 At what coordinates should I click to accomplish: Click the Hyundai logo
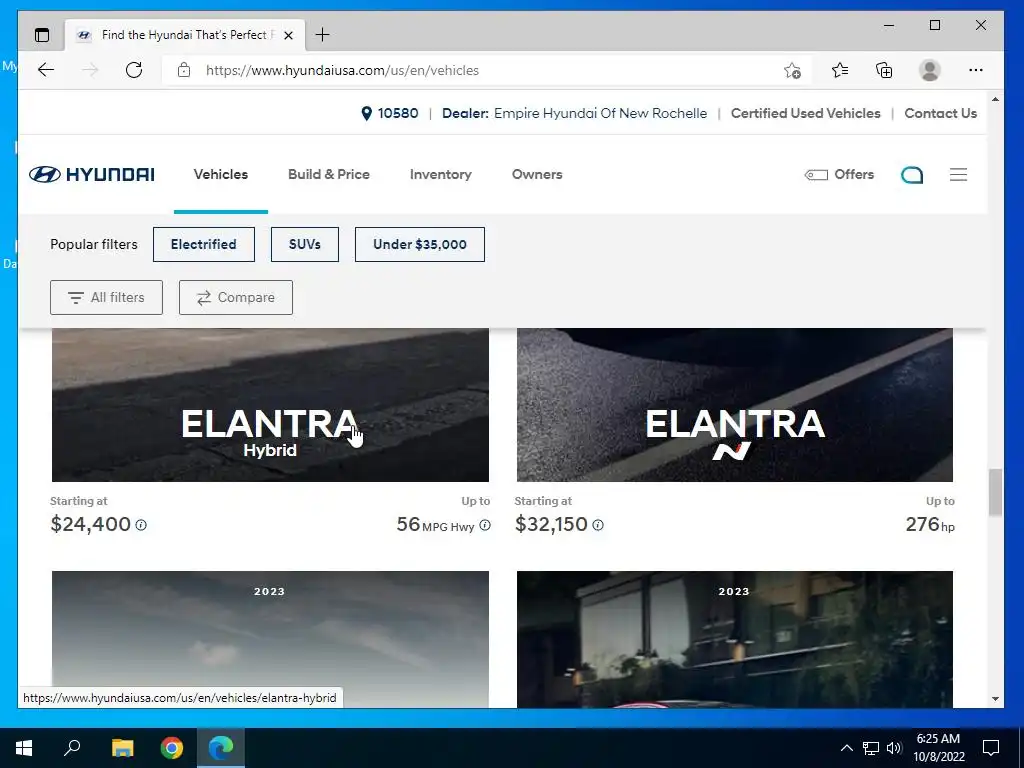pos(91,174)
